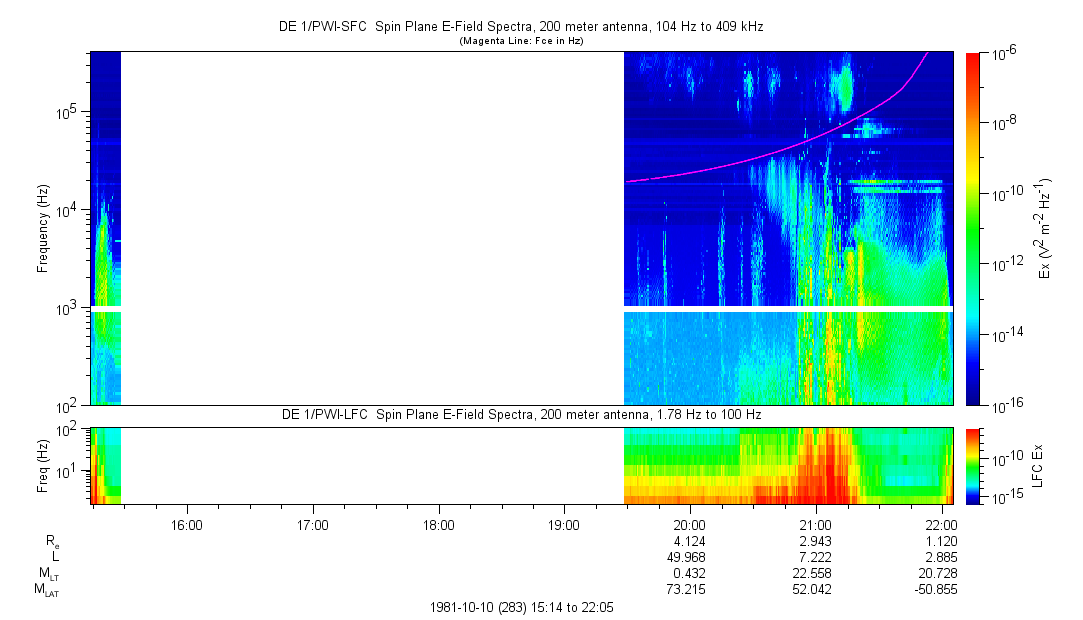Image resolution: width=1083 pixels, height=620 pixels.
Task: Select the Magenta Line Fce subtitle text
Action: click(520, 41)
